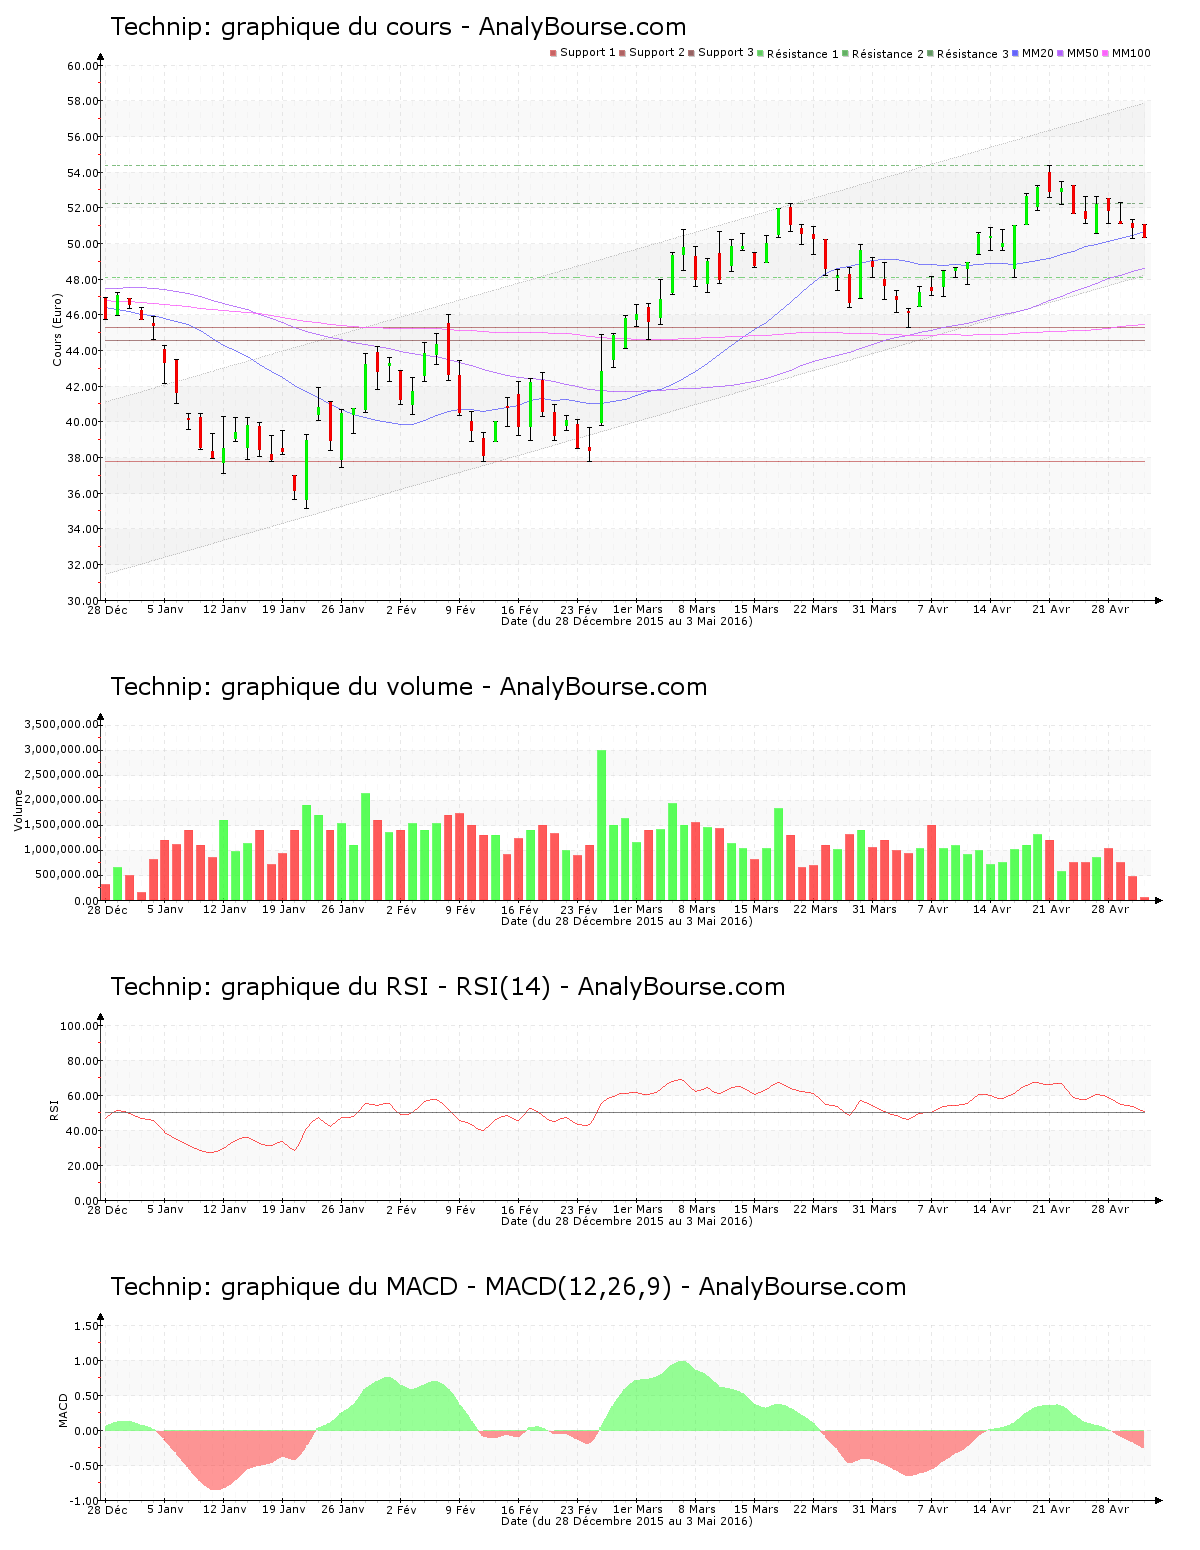The width and height of the screenshot is (1200, 1550).
Task: Click the Support 1 legend label
Action: point(588,52)
